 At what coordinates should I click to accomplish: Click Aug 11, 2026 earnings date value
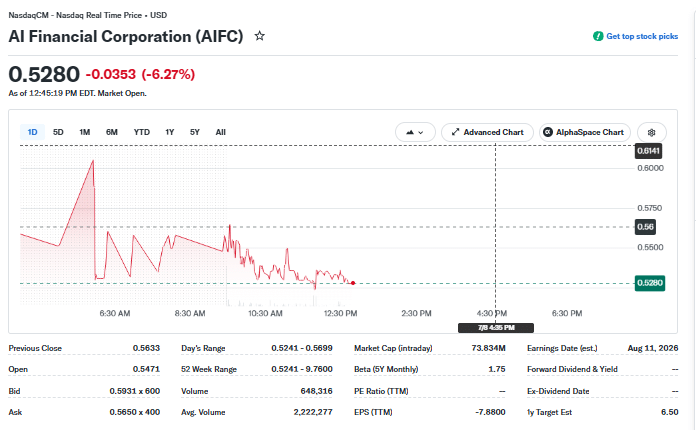click(653, 348)
